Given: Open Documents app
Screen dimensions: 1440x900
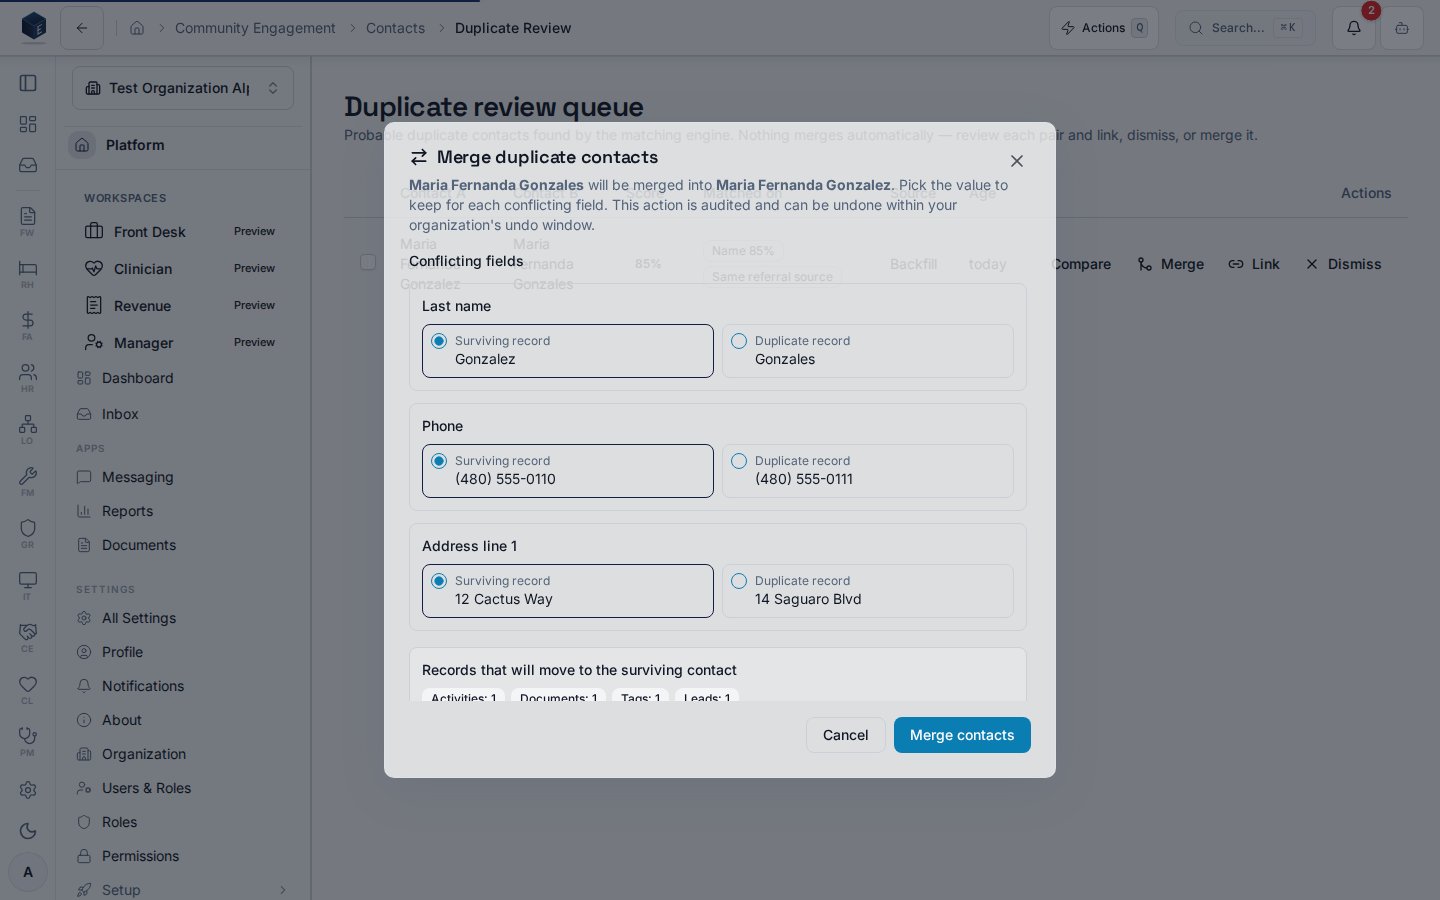Looking at the screenshot, I should (183, 545).
